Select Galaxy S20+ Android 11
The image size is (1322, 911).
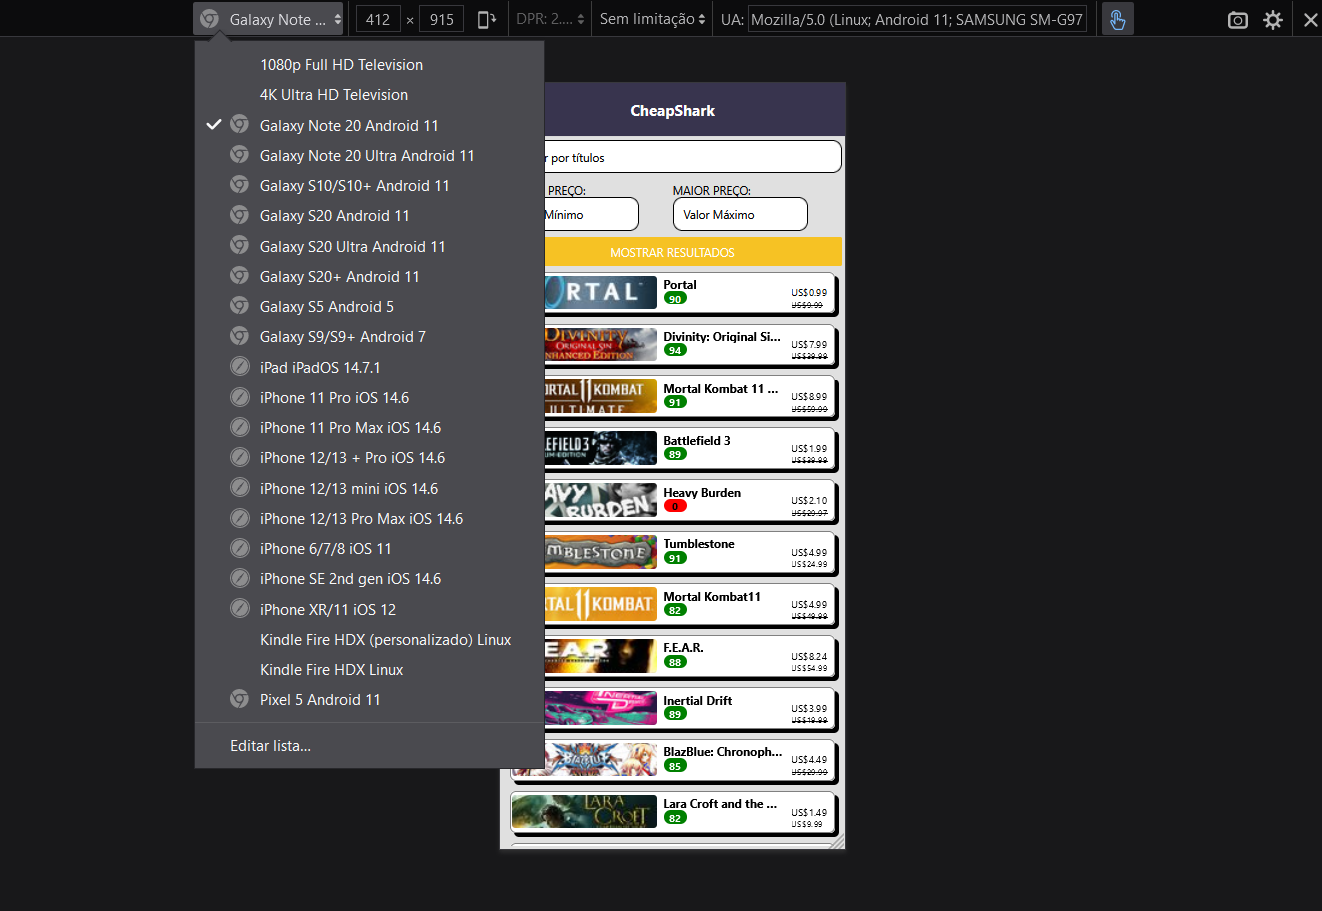[369, 277]
